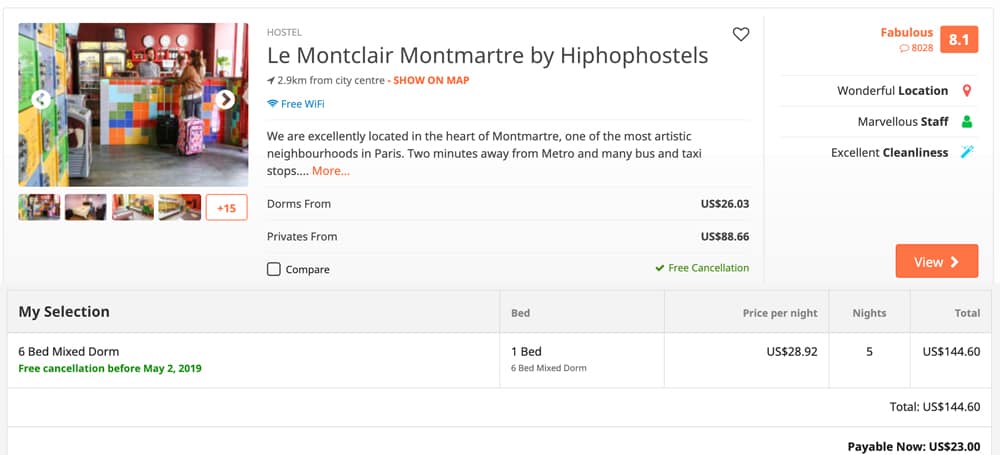Select the second photo thumbnail
This screenshot has width=1000, height=455.
86,207
